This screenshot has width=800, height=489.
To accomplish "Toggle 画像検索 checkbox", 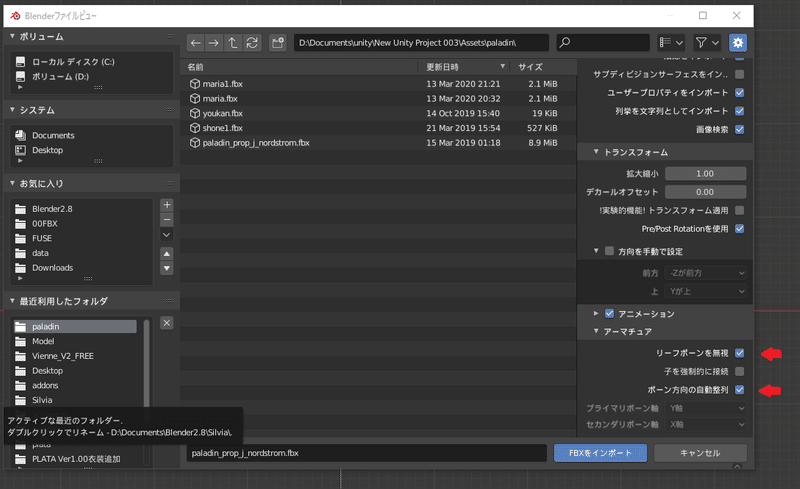I will coord(739,130).
